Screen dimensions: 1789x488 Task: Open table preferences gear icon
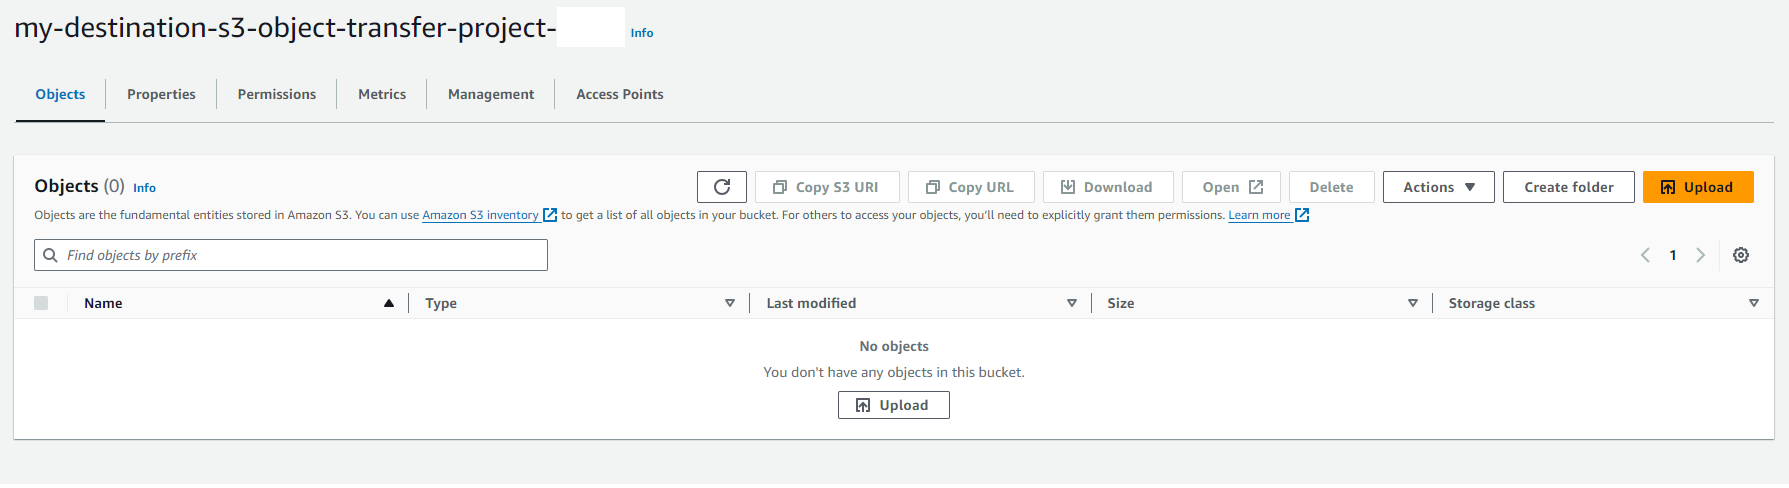(1741, 255)
